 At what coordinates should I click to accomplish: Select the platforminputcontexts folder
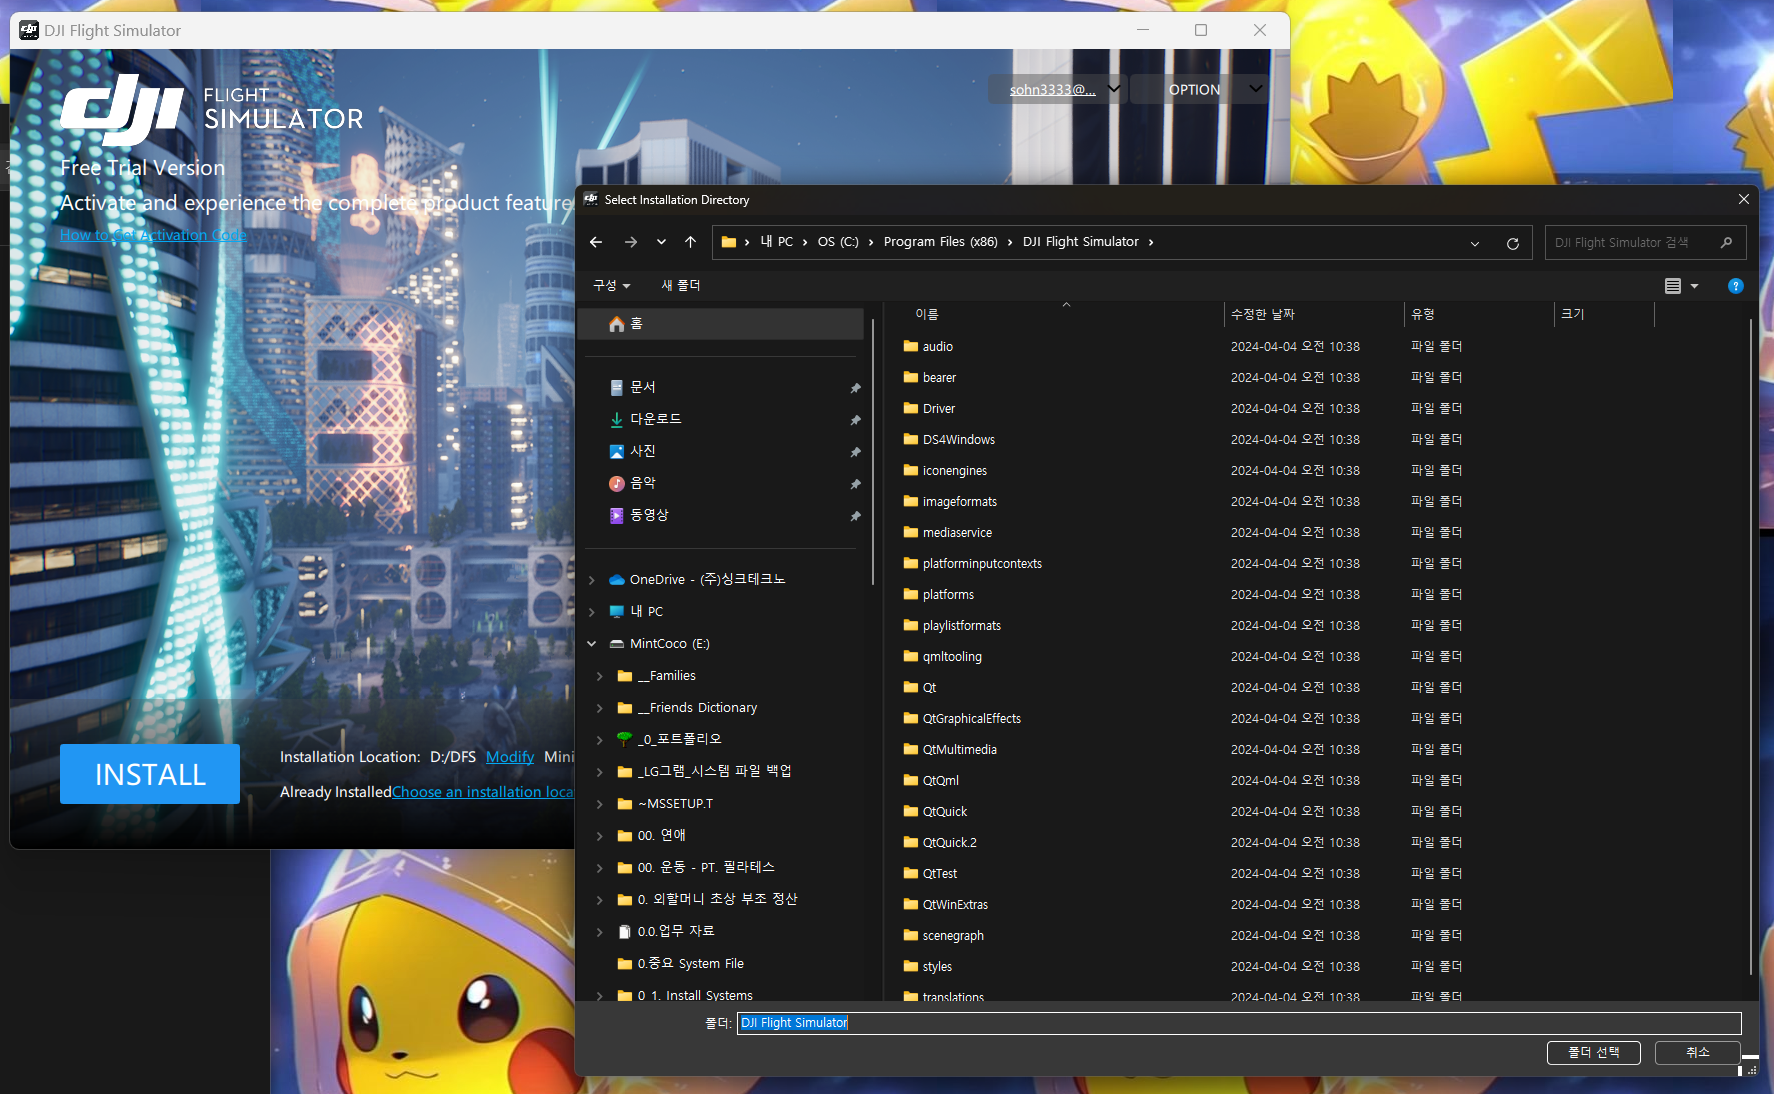[x=982, y=563]
